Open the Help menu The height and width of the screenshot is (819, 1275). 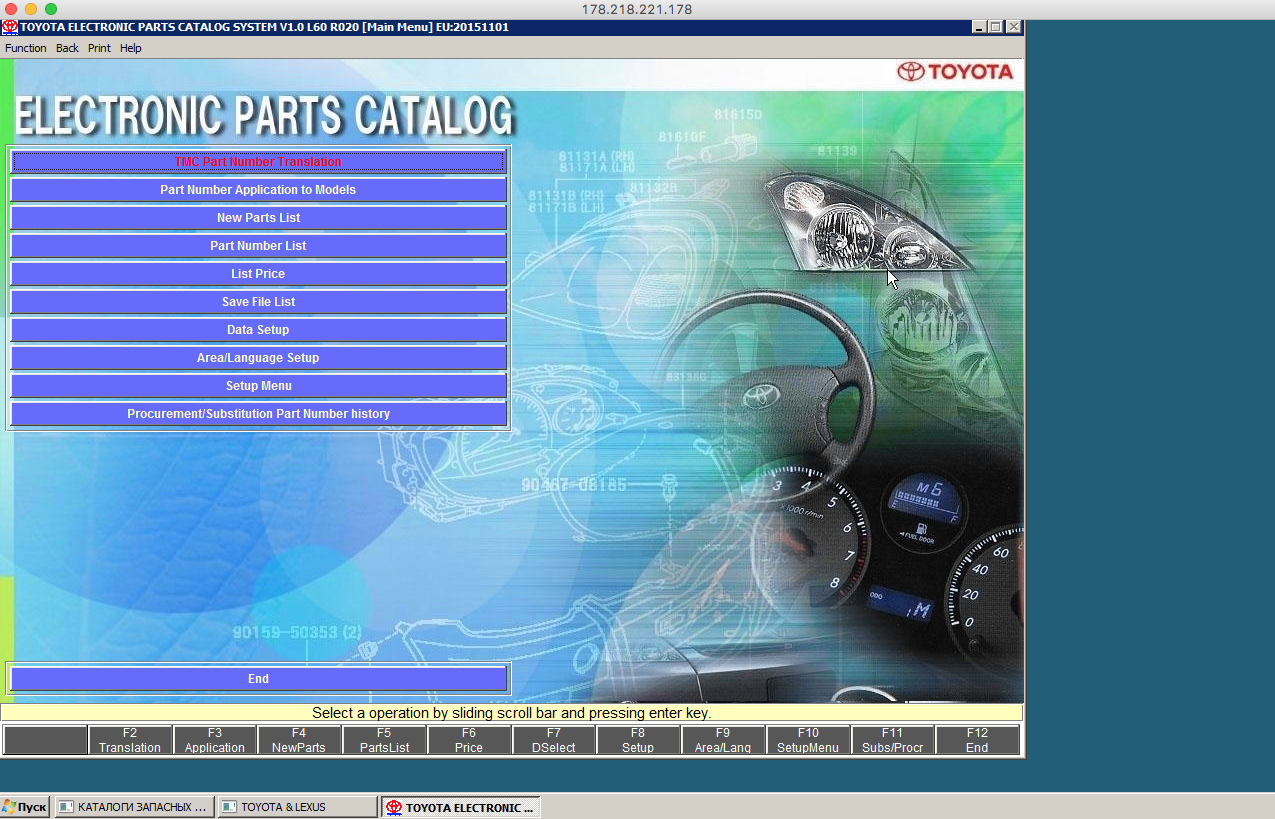[x=131, y=48]
